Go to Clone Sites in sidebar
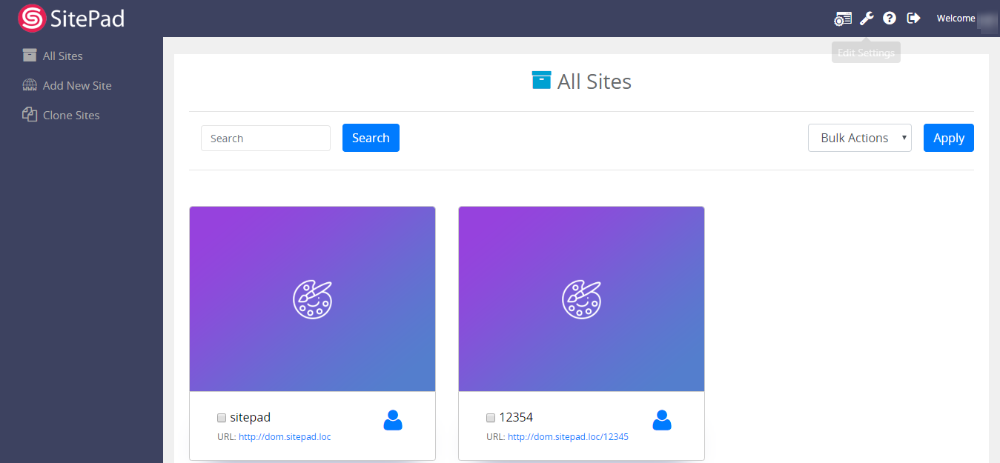Screen dimensions: 1000x463 [70, 115]
